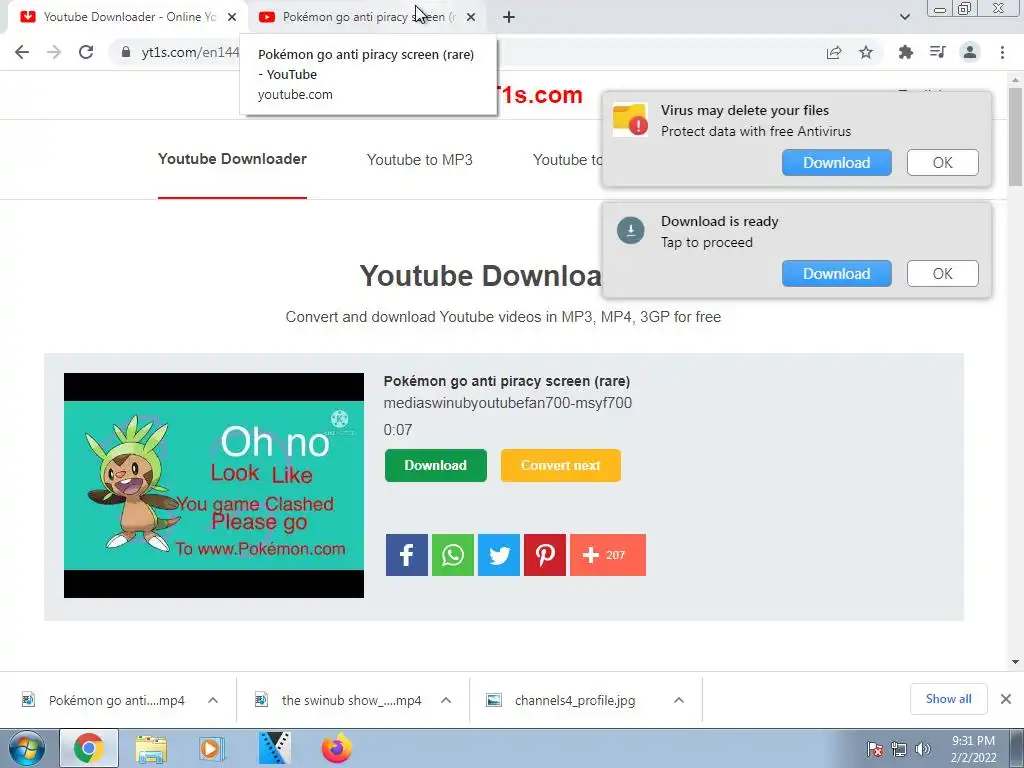
Task: Open the video editor clapperboard taskbar icon
Action: (274, 748)
